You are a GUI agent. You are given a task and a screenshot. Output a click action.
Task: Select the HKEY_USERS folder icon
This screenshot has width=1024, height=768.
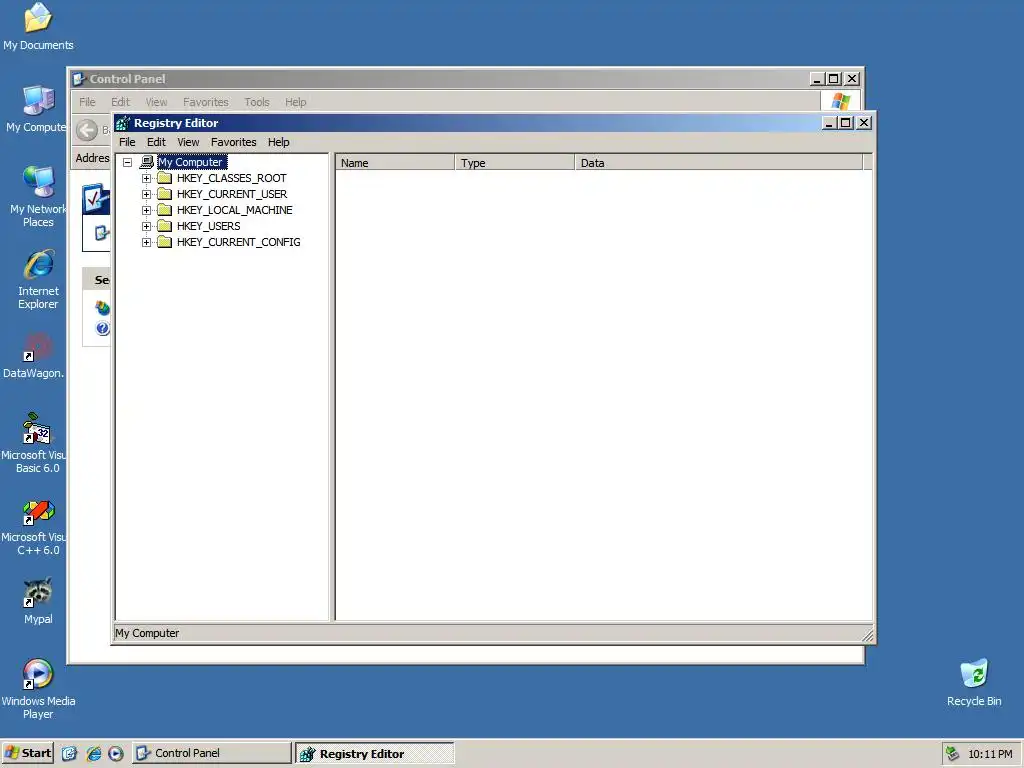[165, 227]
